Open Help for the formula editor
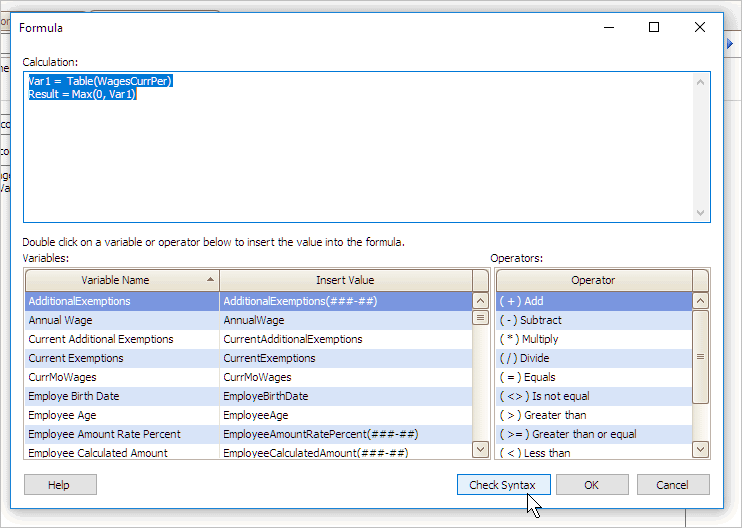The image size is (742, 528). coord(60,485)
